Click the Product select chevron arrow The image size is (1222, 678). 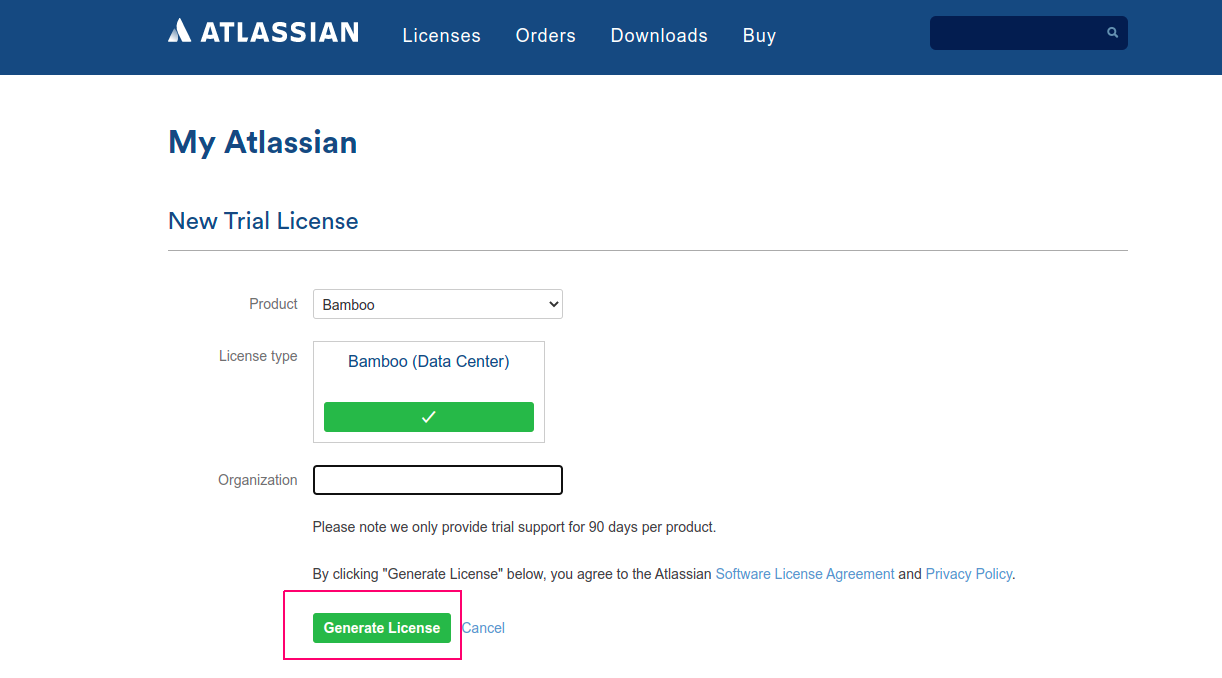[554, 304]
